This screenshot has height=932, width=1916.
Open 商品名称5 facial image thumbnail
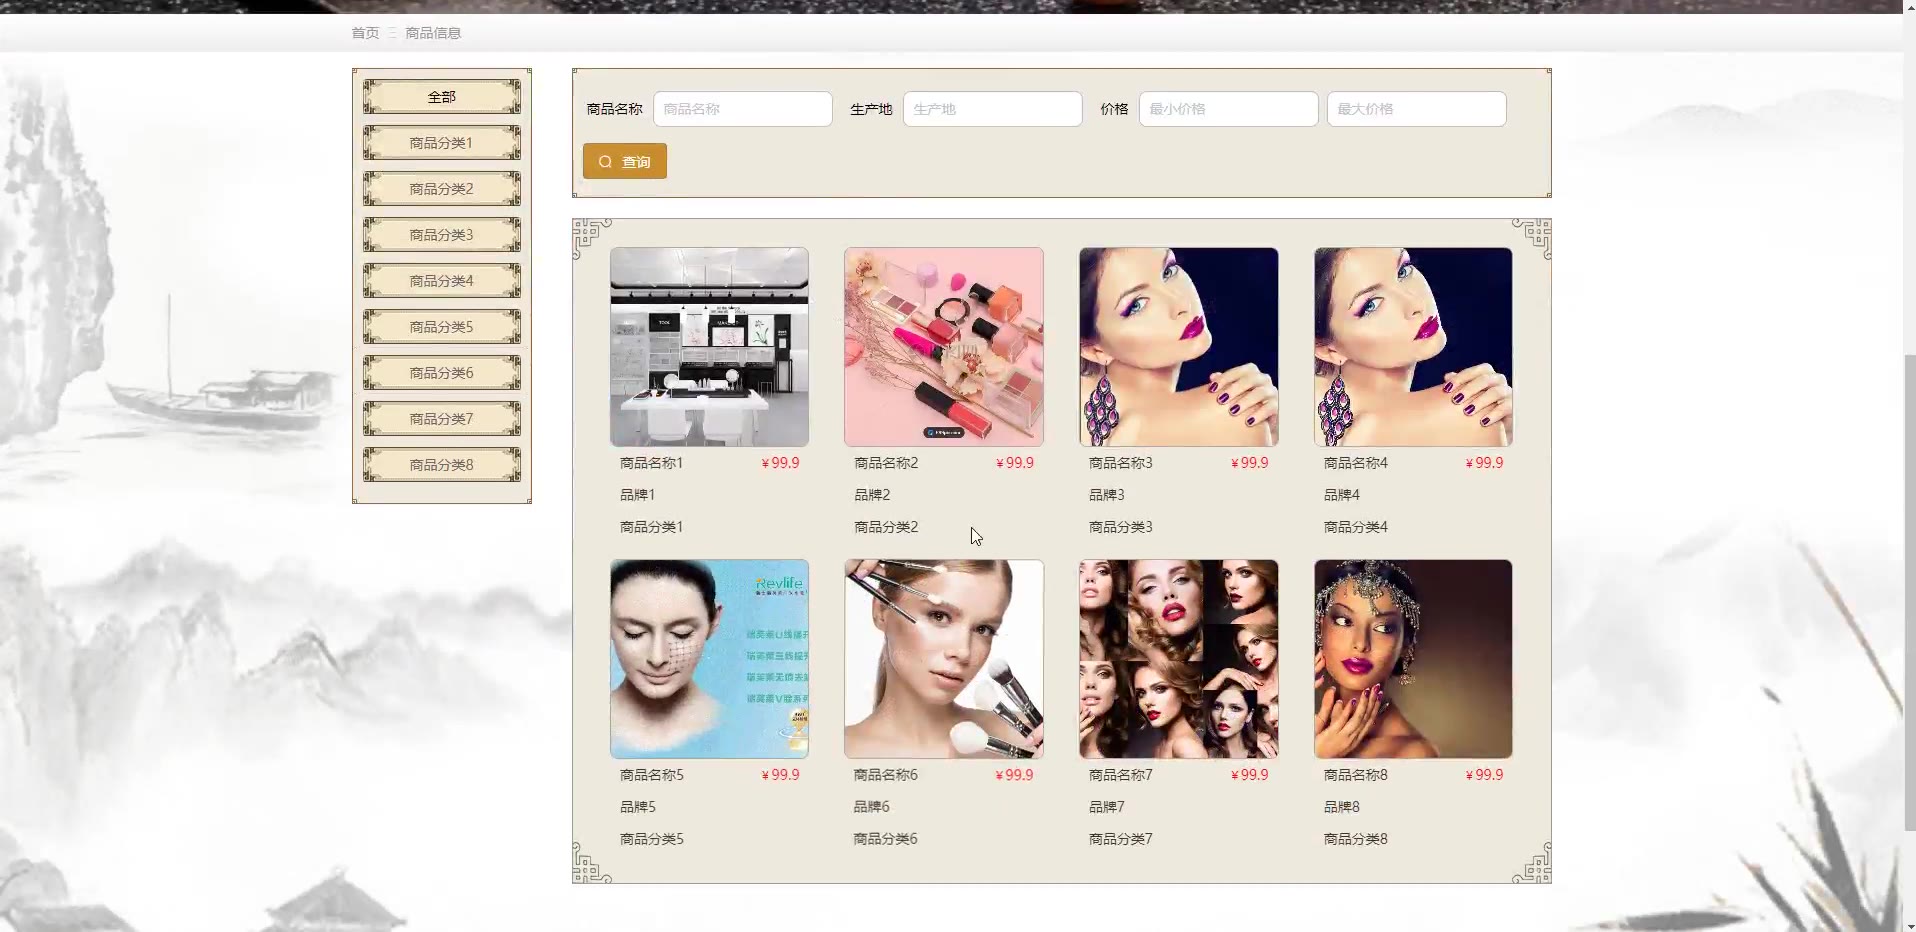click(709, 659)
